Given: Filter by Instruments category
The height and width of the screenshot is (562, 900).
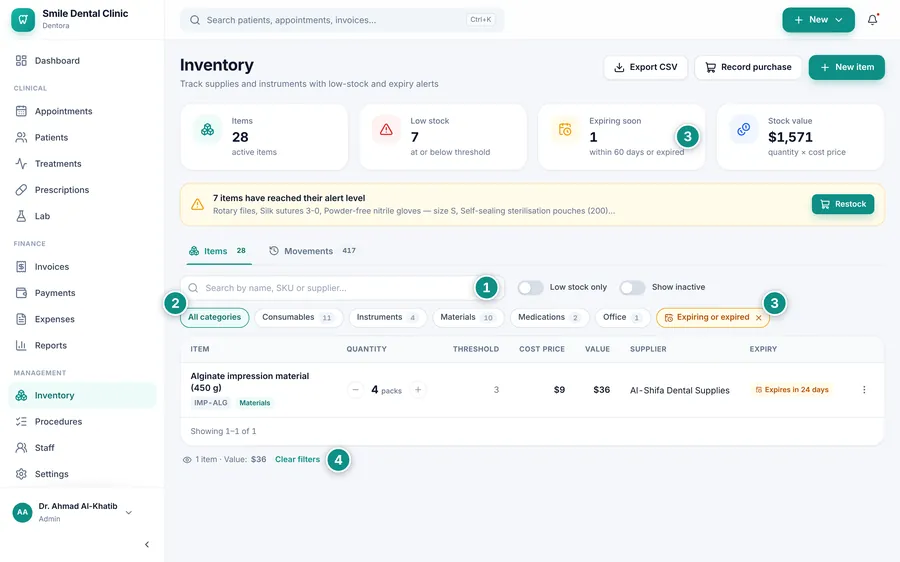Looking at the screenshot, I should pos(387,317).
